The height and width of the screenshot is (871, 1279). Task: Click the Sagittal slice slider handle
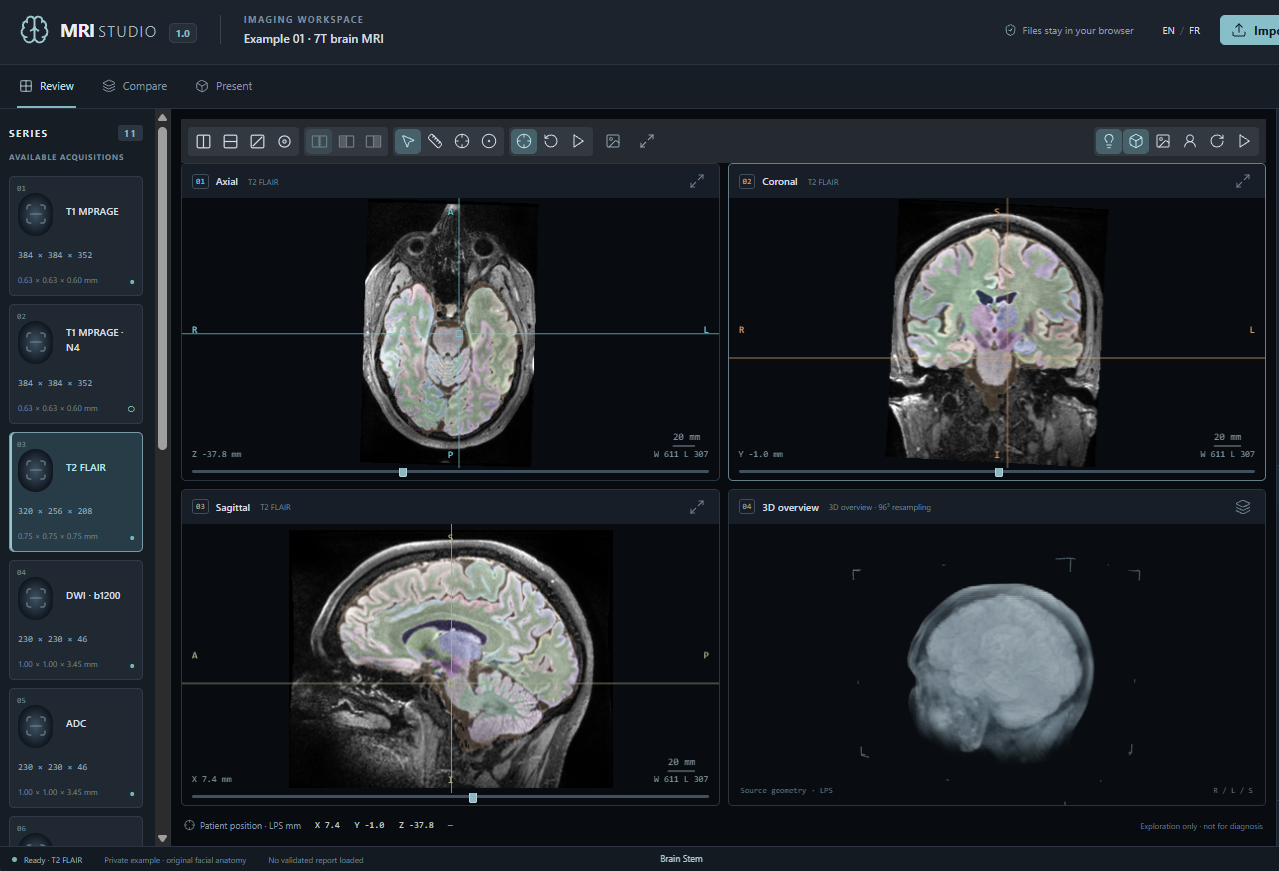pyautogui.click(x=473, y=797)
